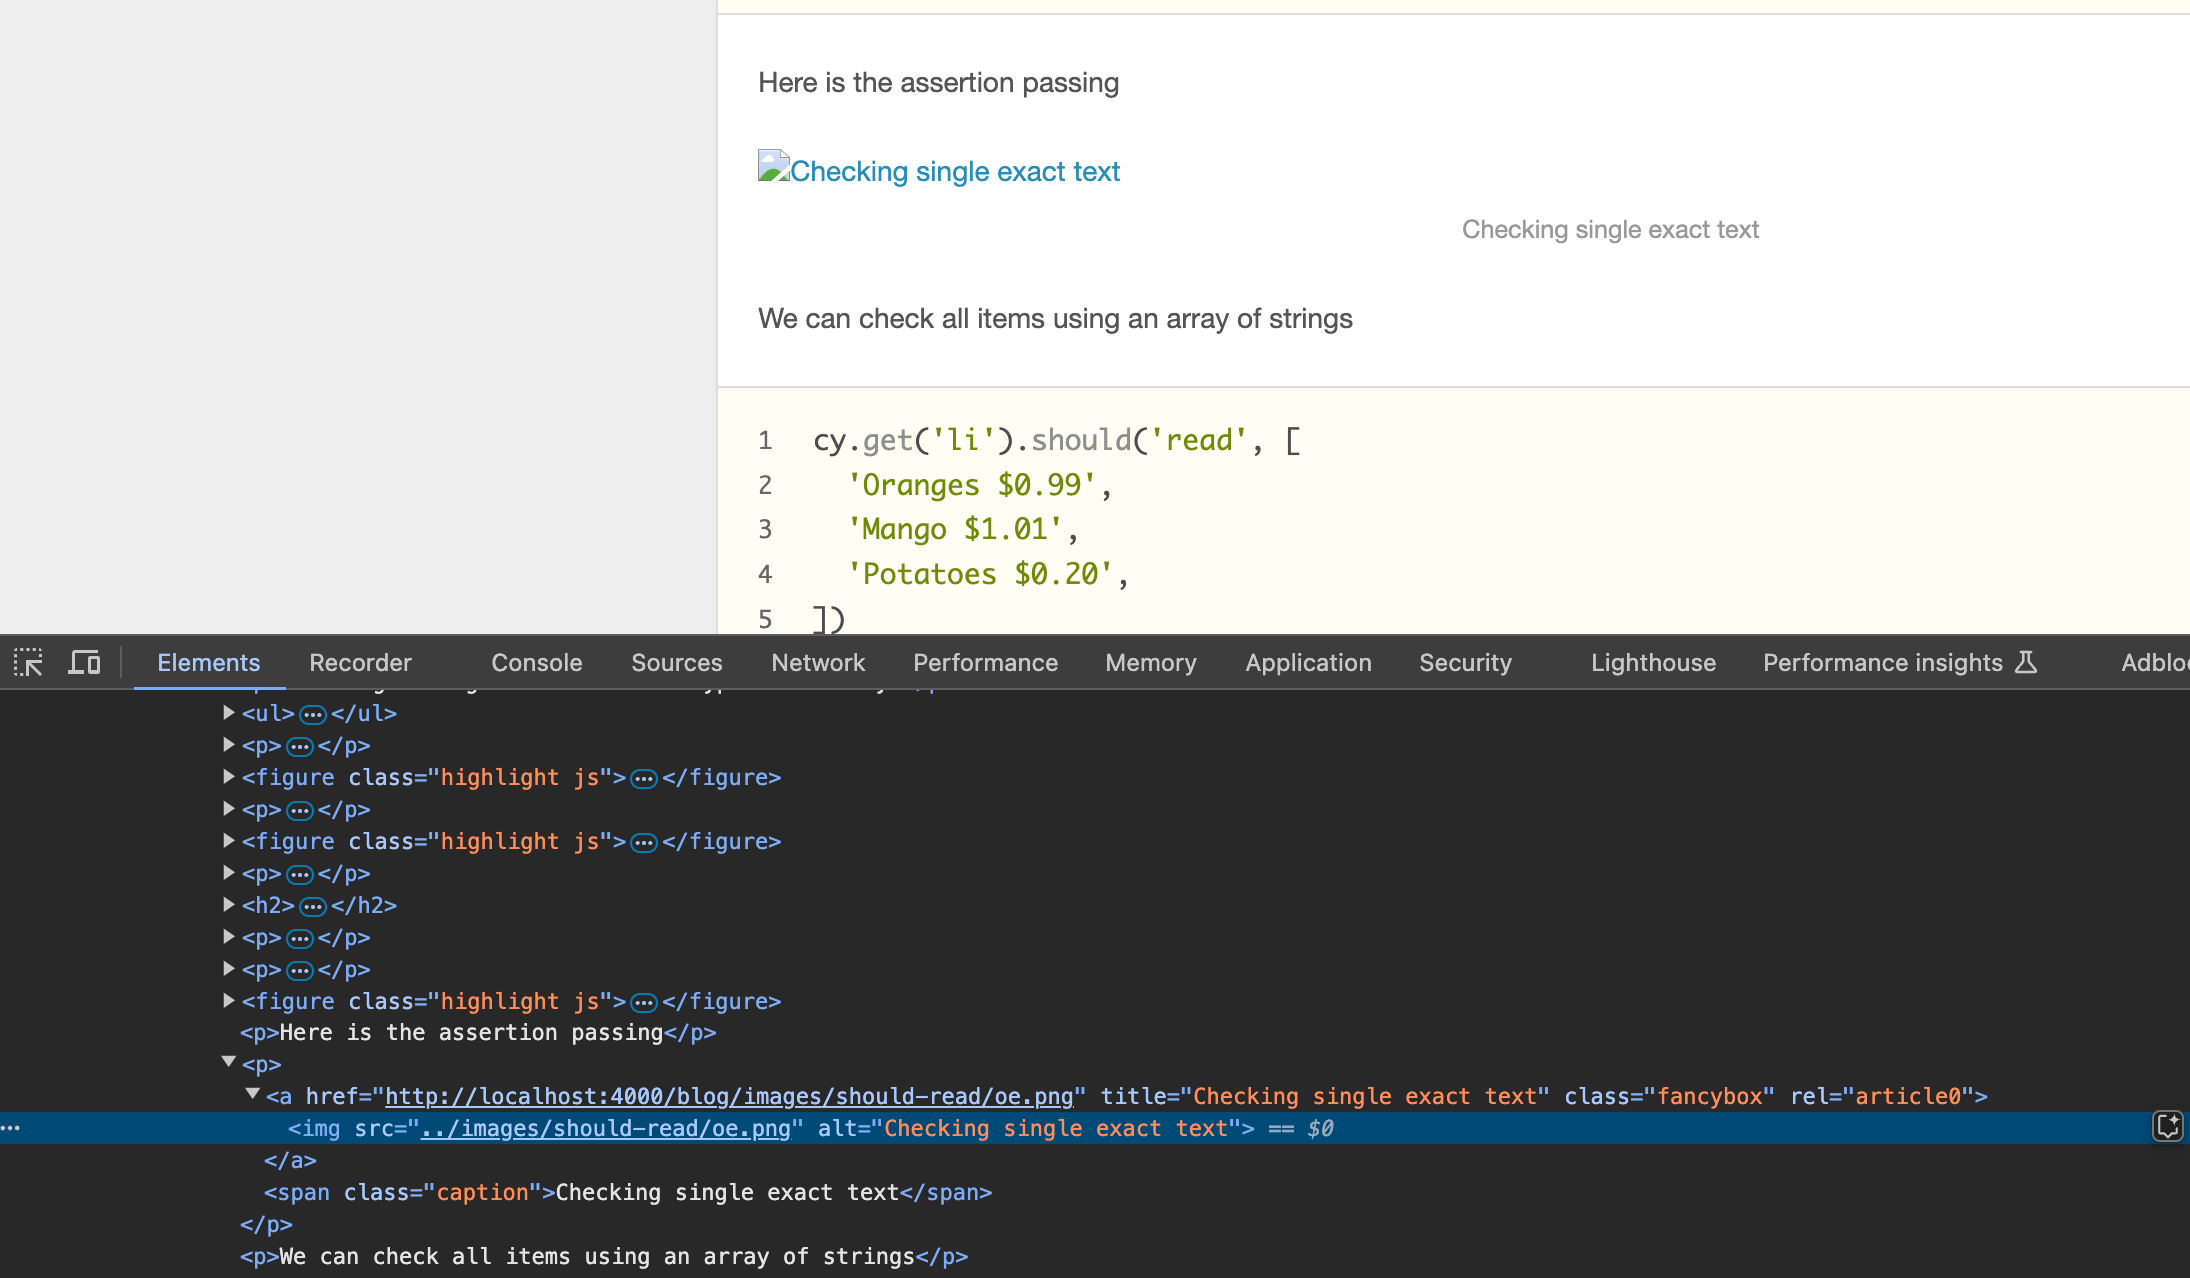This screenshot has width=2190, height=1278.
Task: Select the closing </a> tag row
Action: 290,1160
